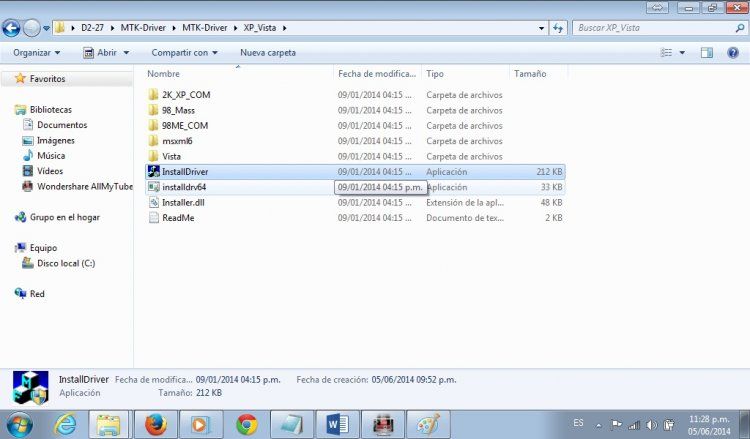Open the Organizar menu
Screen dimensions: 750x439
click(x=37, y=53)
